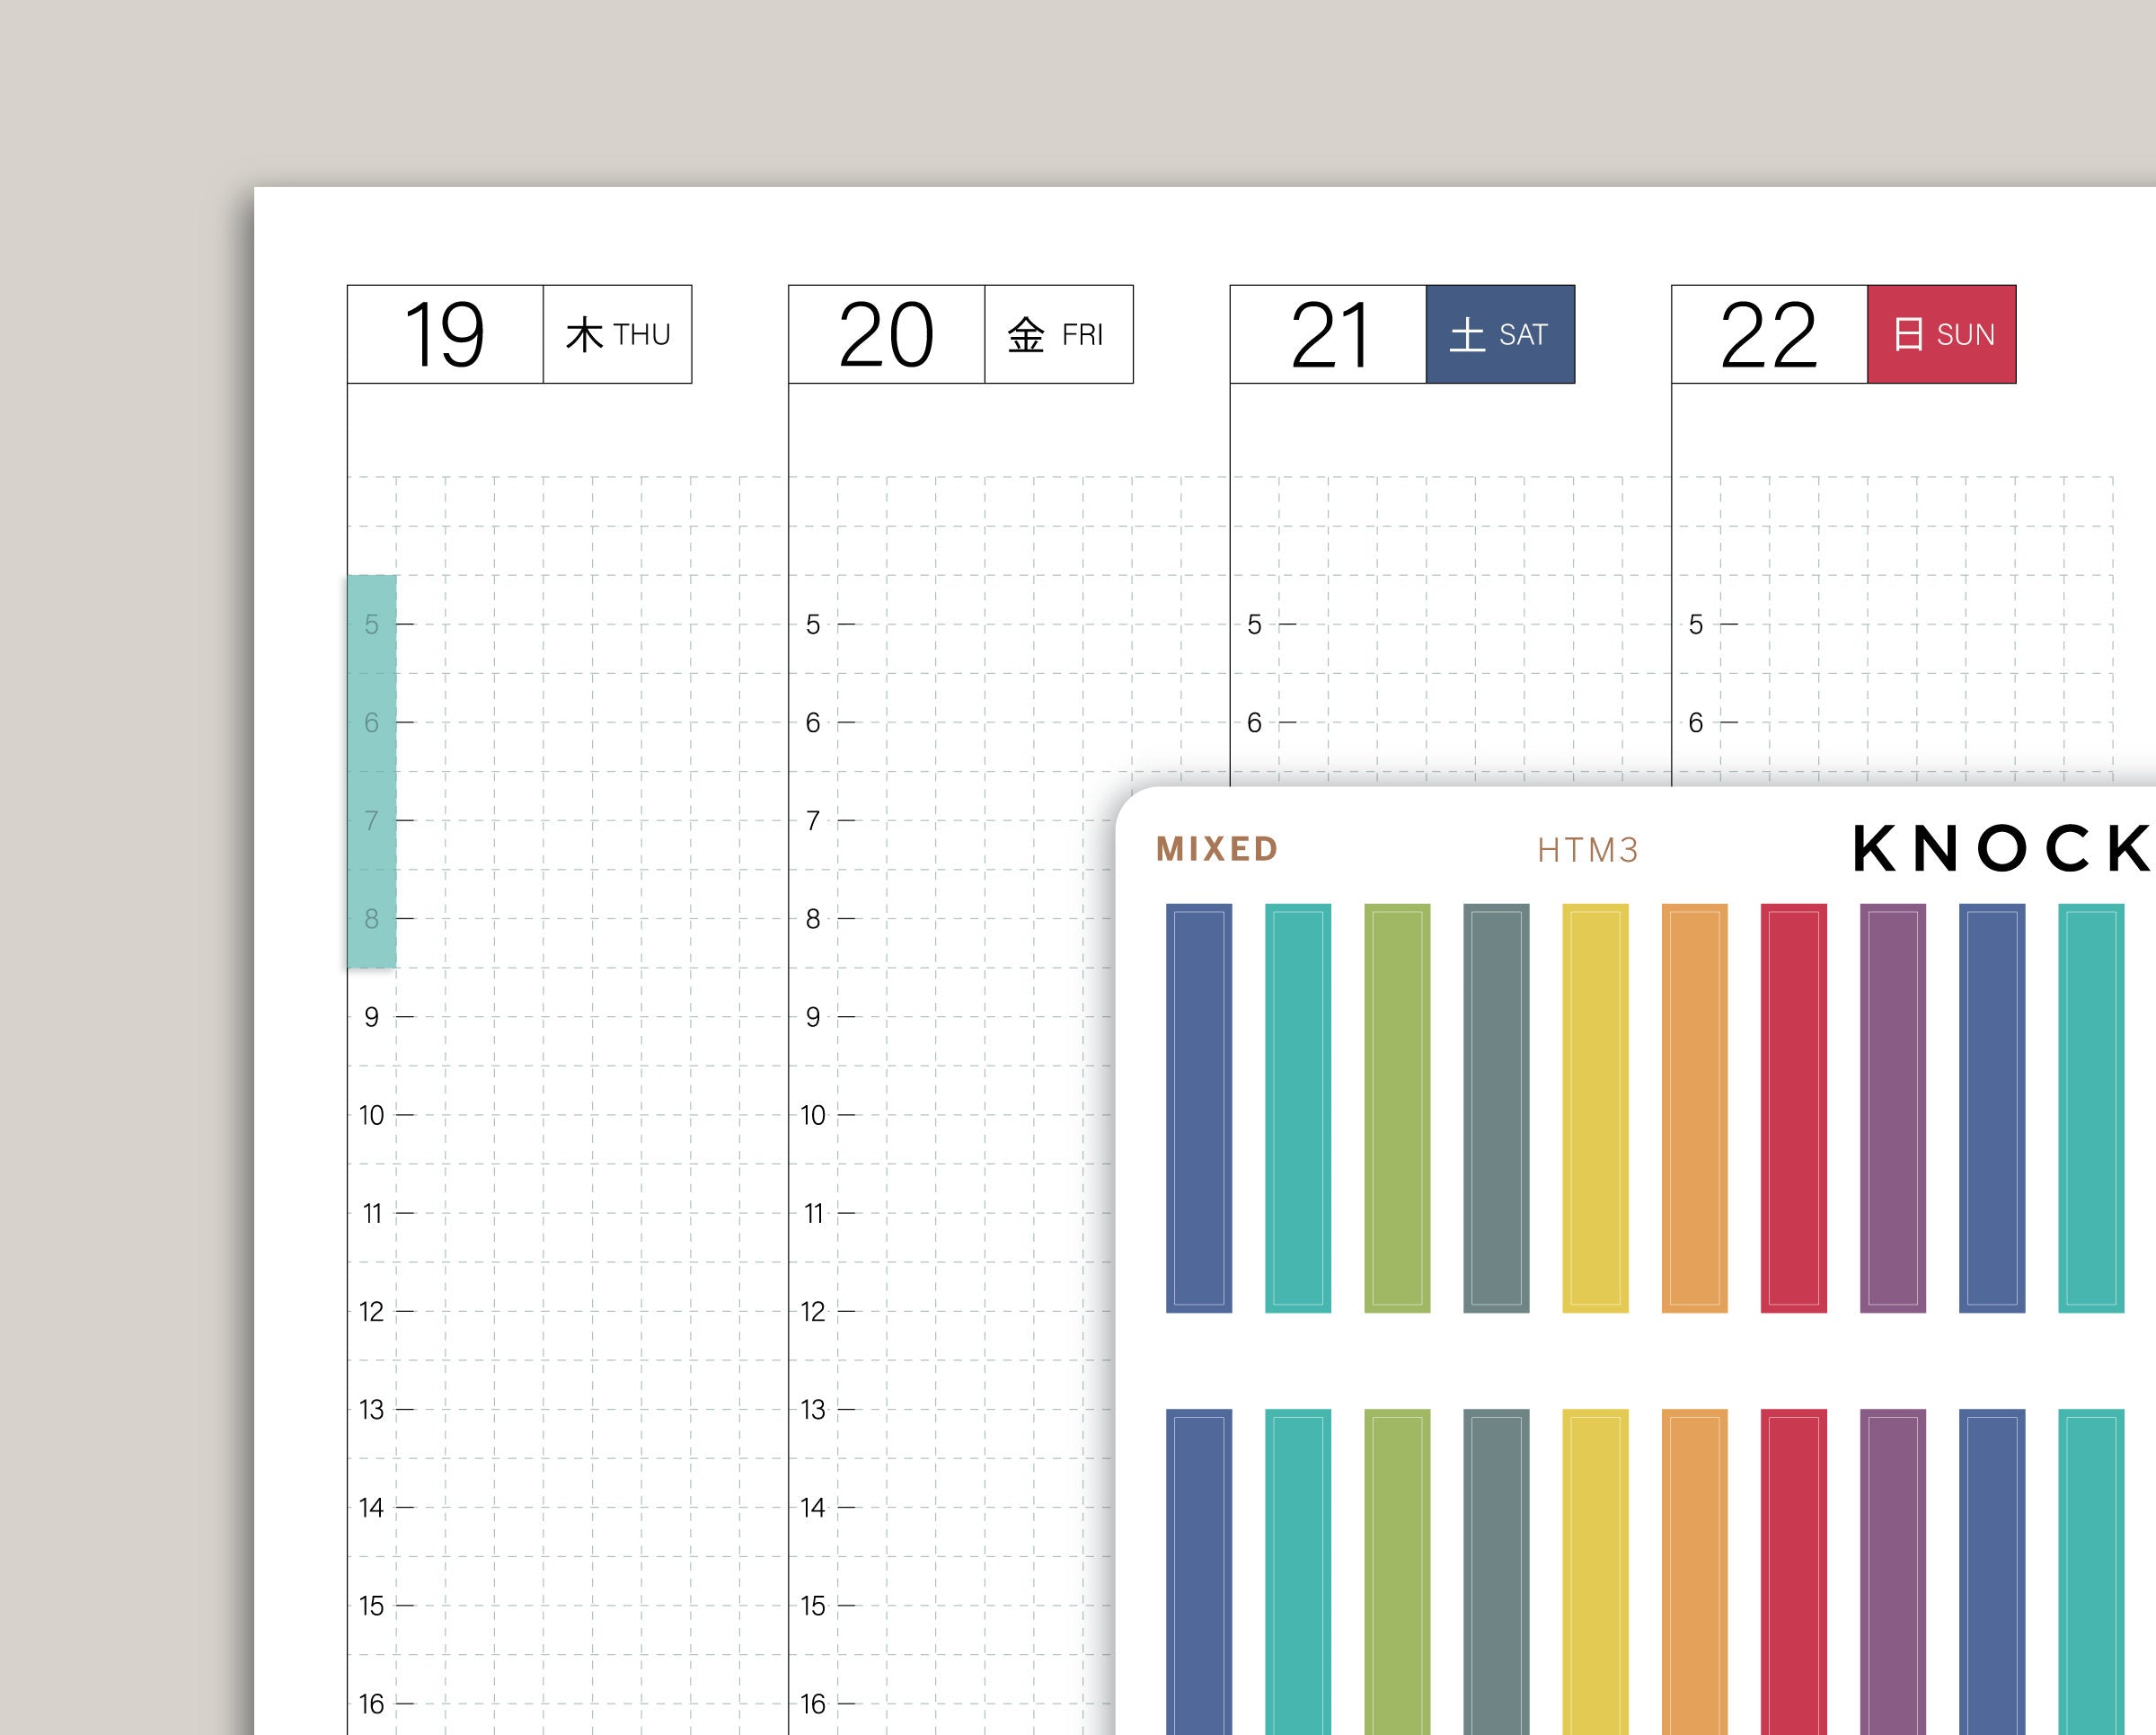Select the purple sticker in top row

tap(1893, 1107)
